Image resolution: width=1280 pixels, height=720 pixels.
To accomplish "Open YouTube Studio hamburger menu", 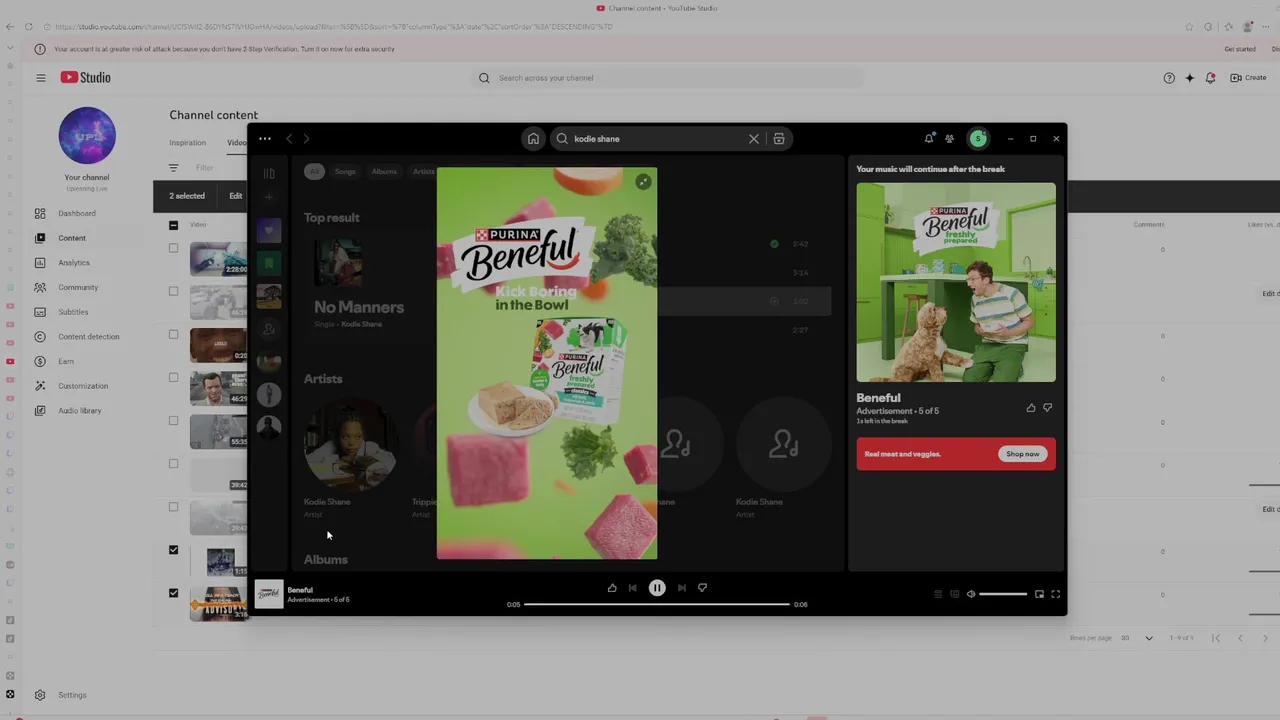I will tap(41, 78).
